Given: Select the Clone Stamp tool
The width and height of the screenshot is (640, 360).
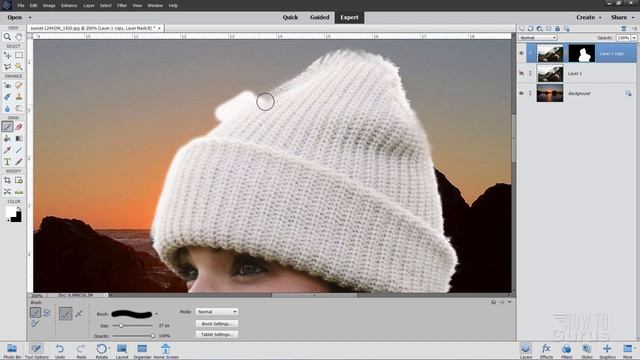Looking at the screenshot, I should pos(19,97).
